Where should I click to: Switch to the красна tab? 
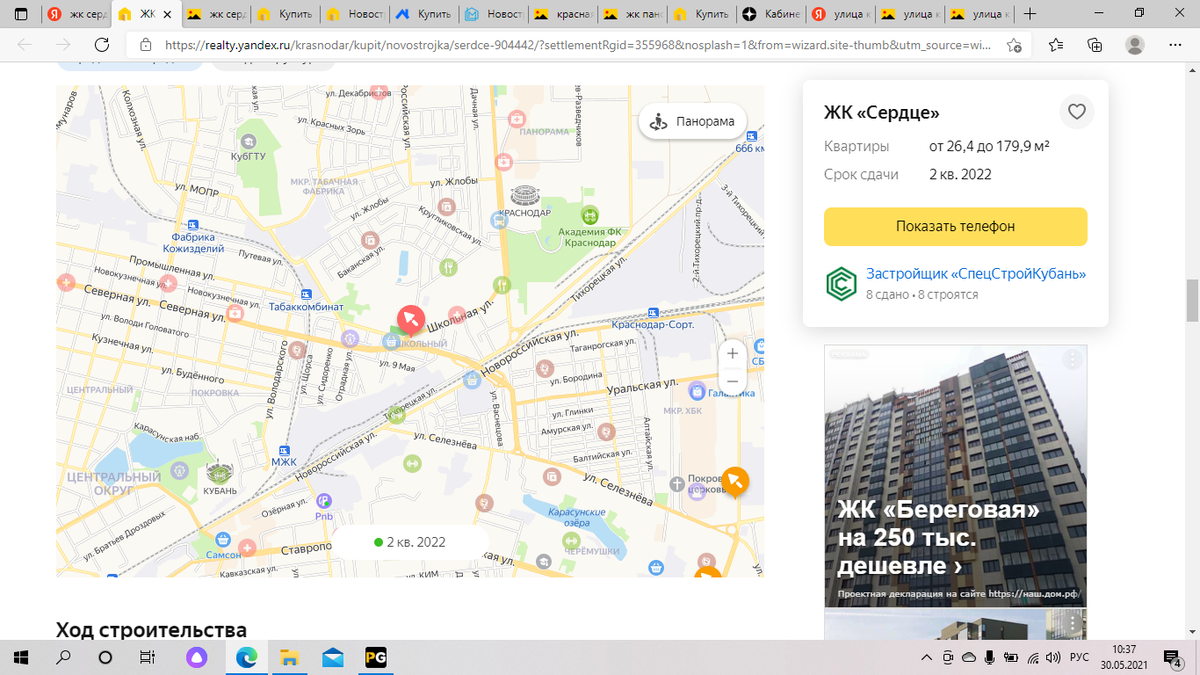click(x=563, y=14)
